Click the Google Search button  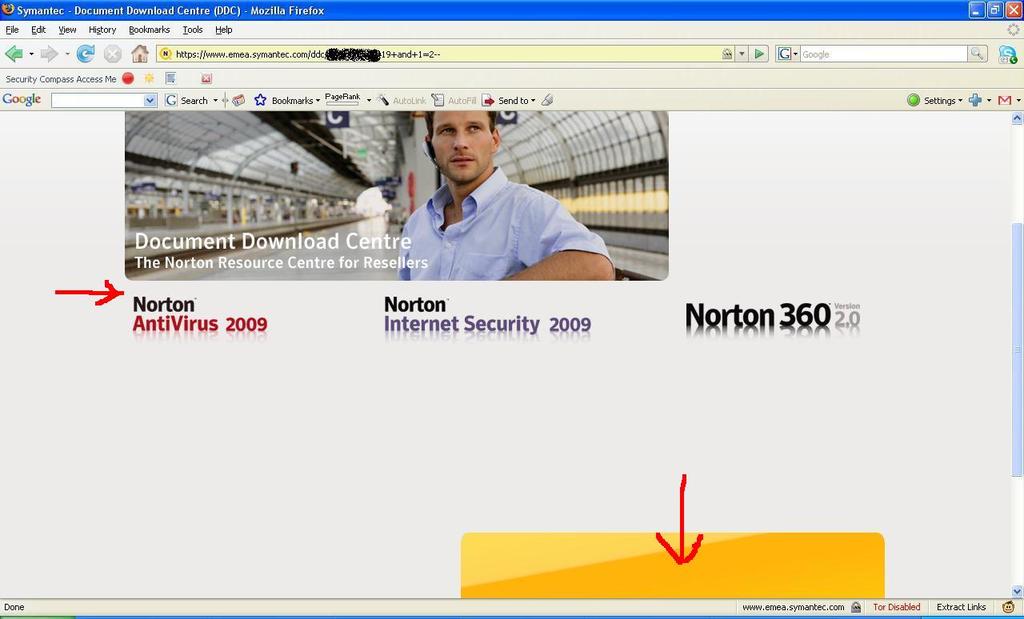pos(187,100)
